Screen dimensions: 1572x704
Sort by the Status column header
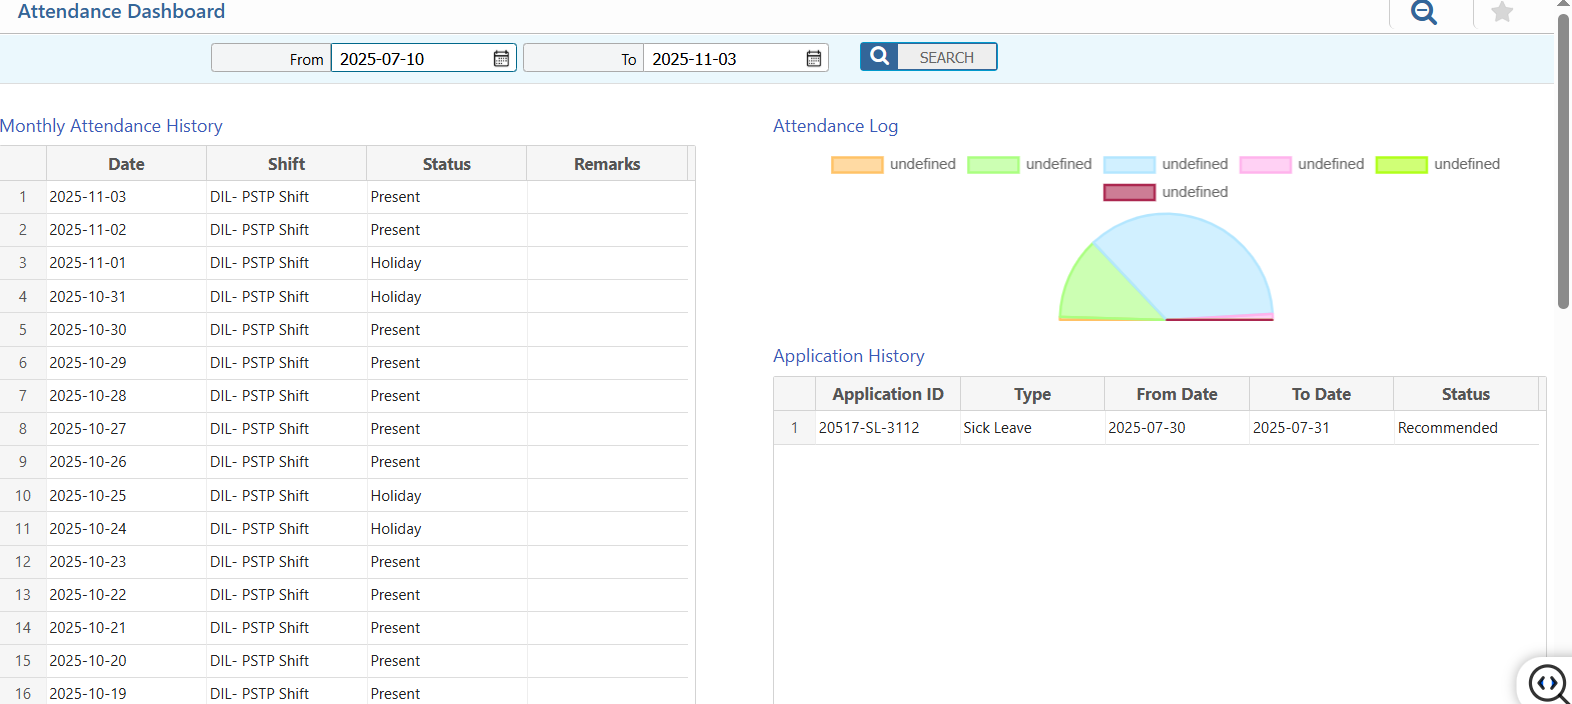click(446, 164)
